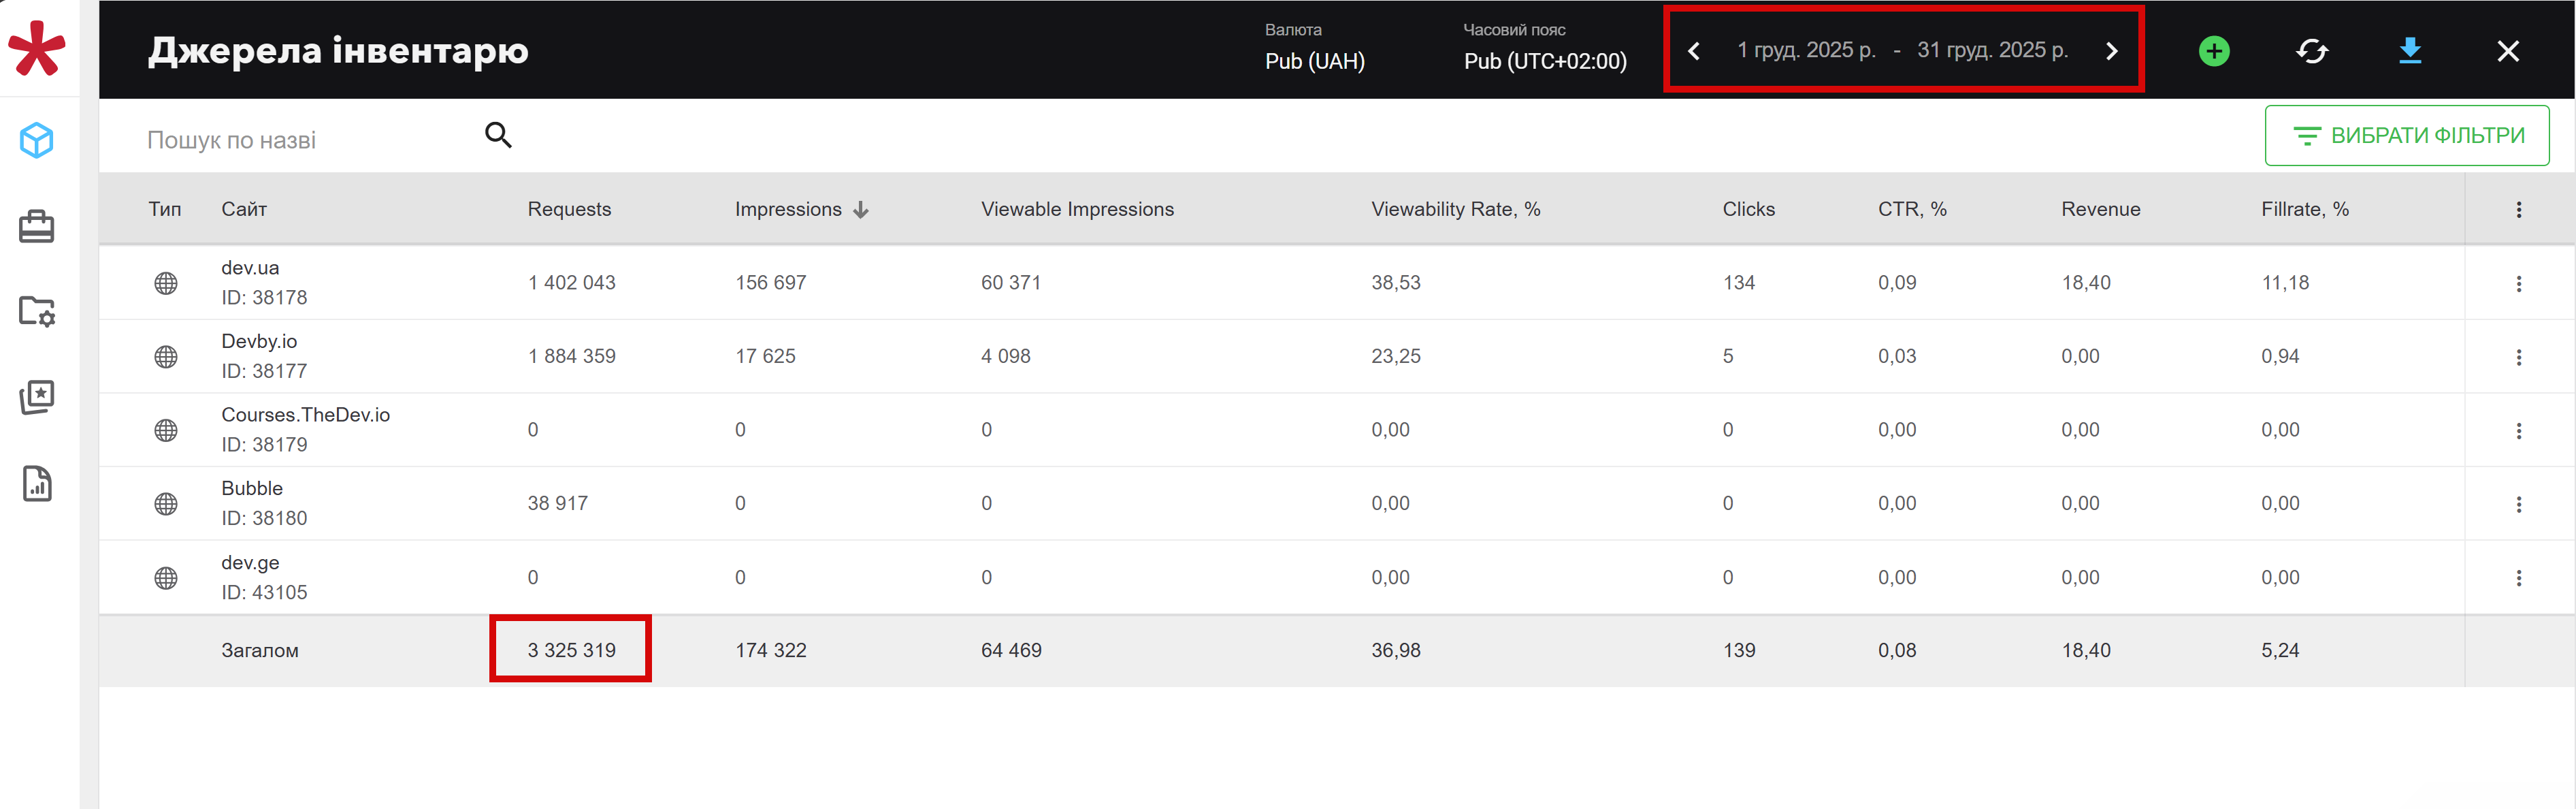Viewport: 2576px width, 809px height.
Task: Open the briefcase sidebar section
Action: click(37, 226)
